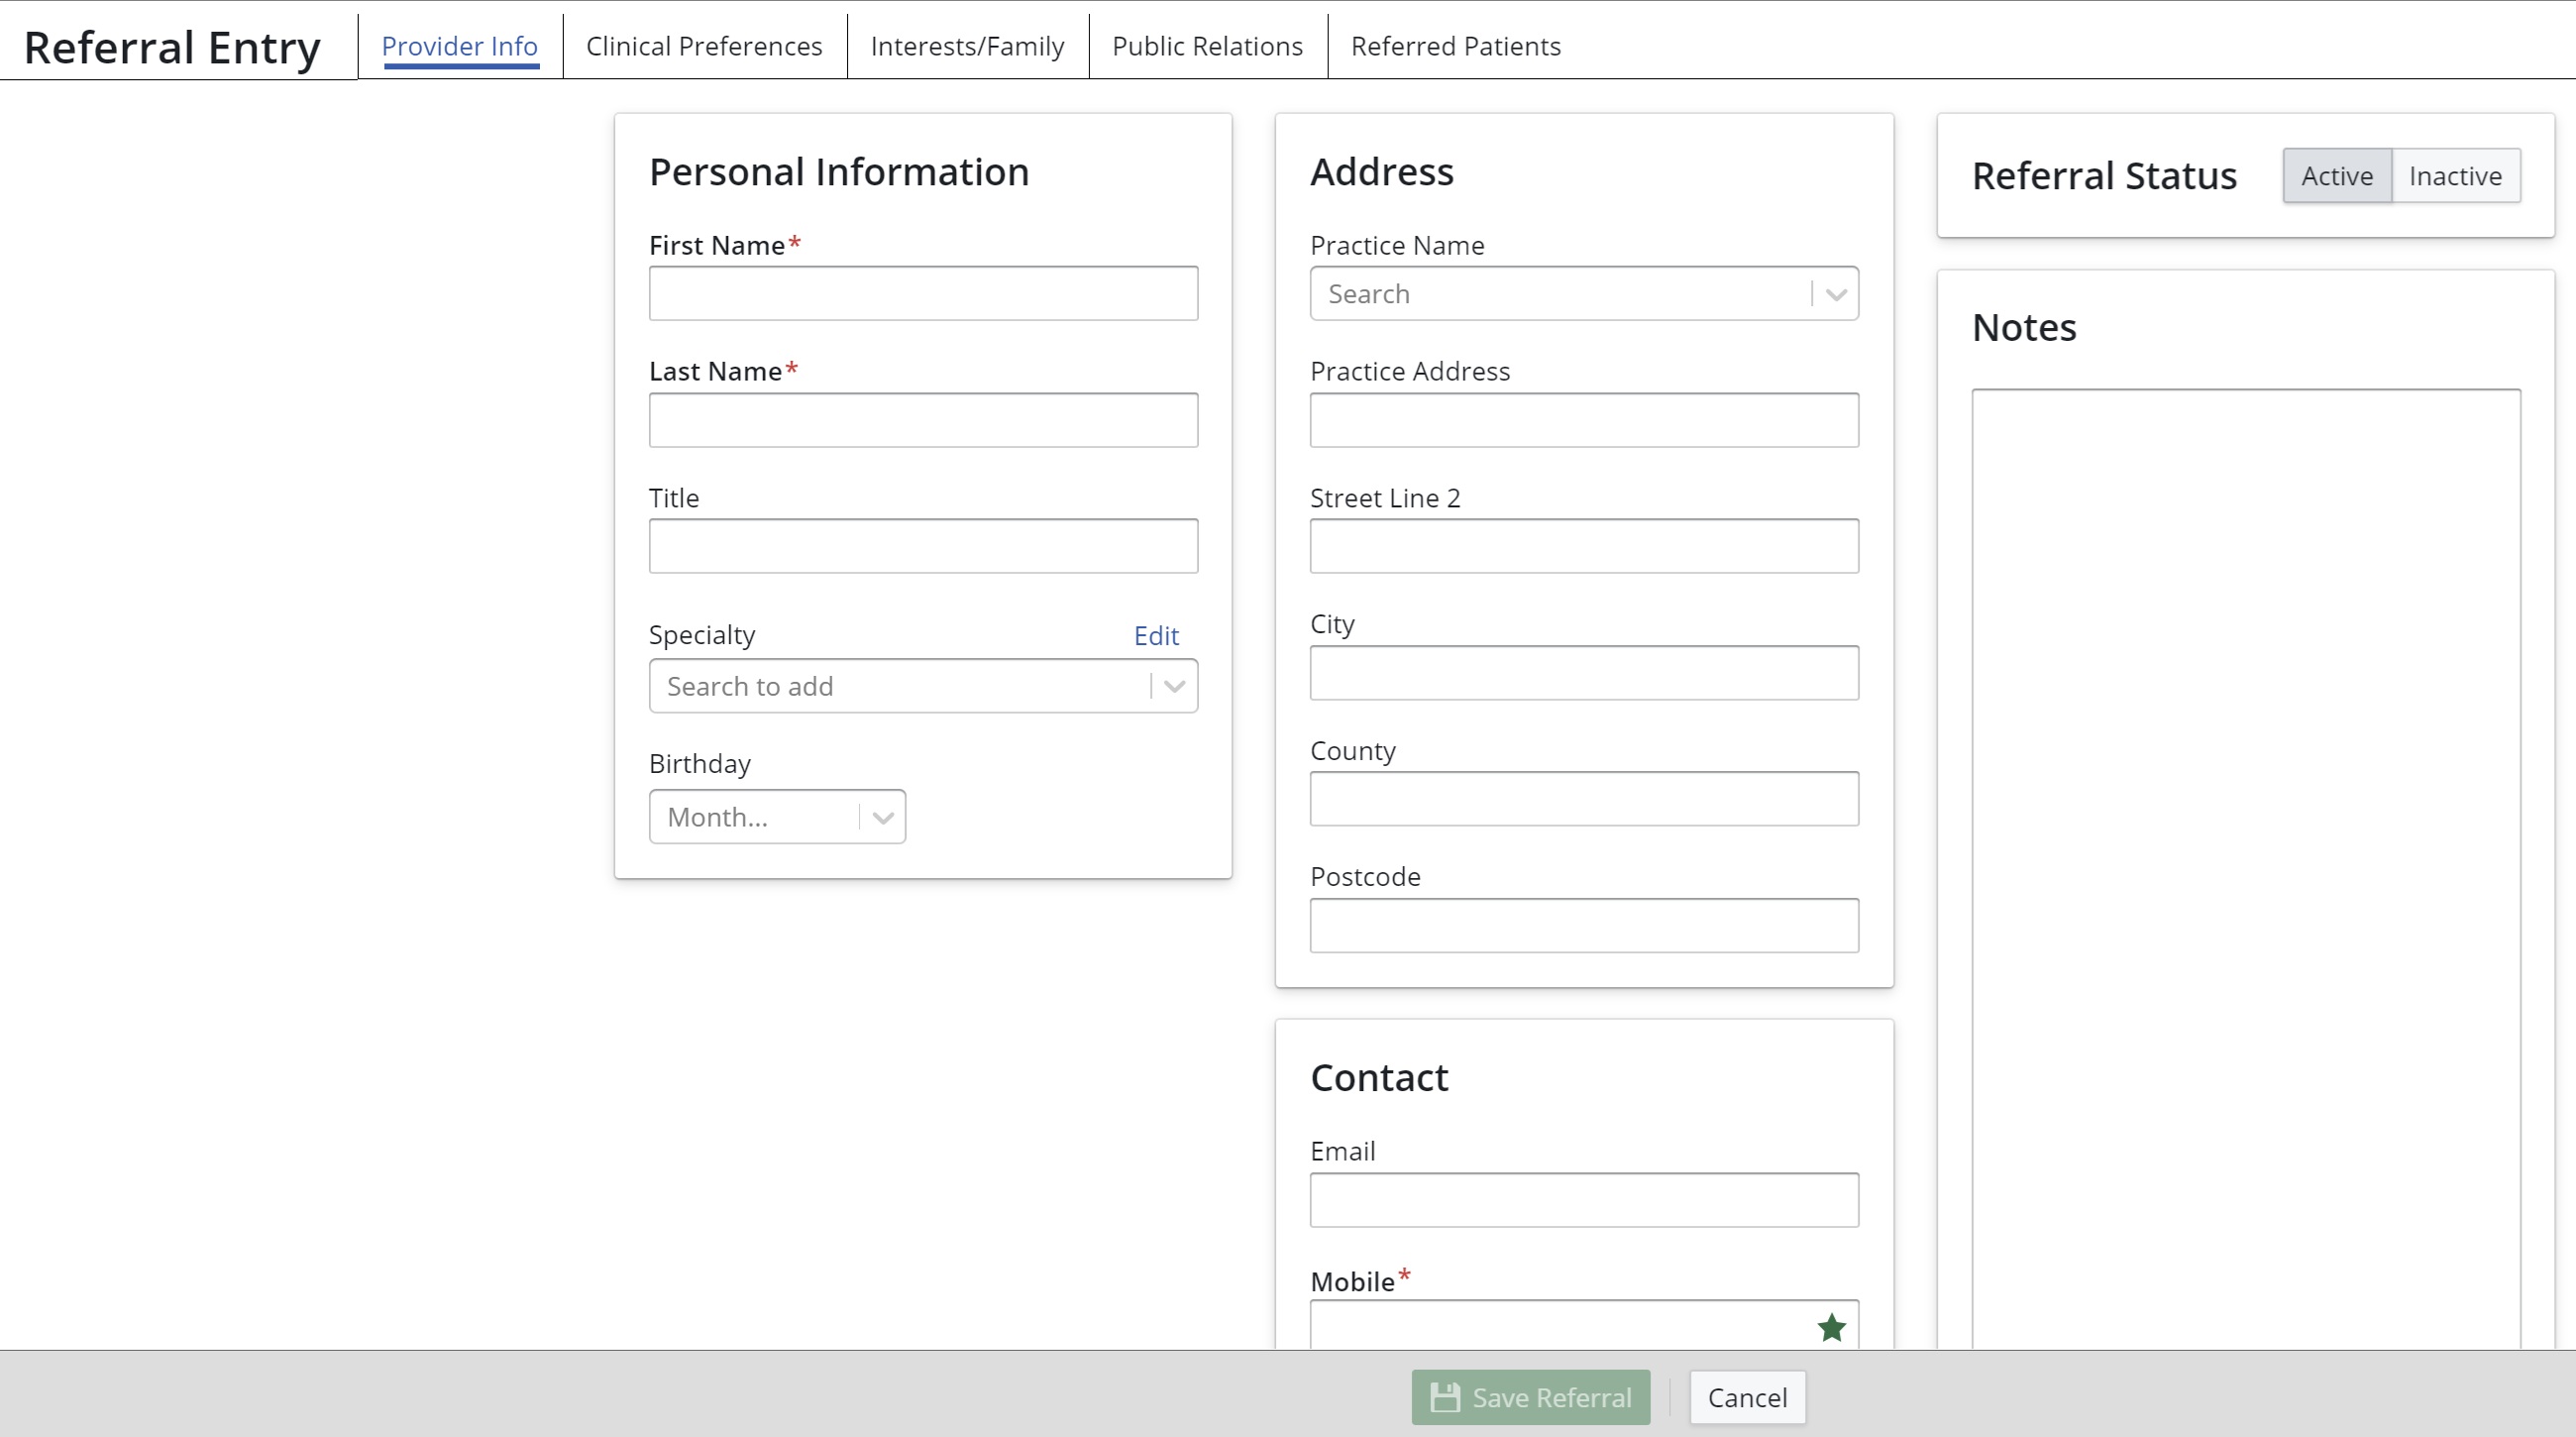Focus the First Name input field

923,294
